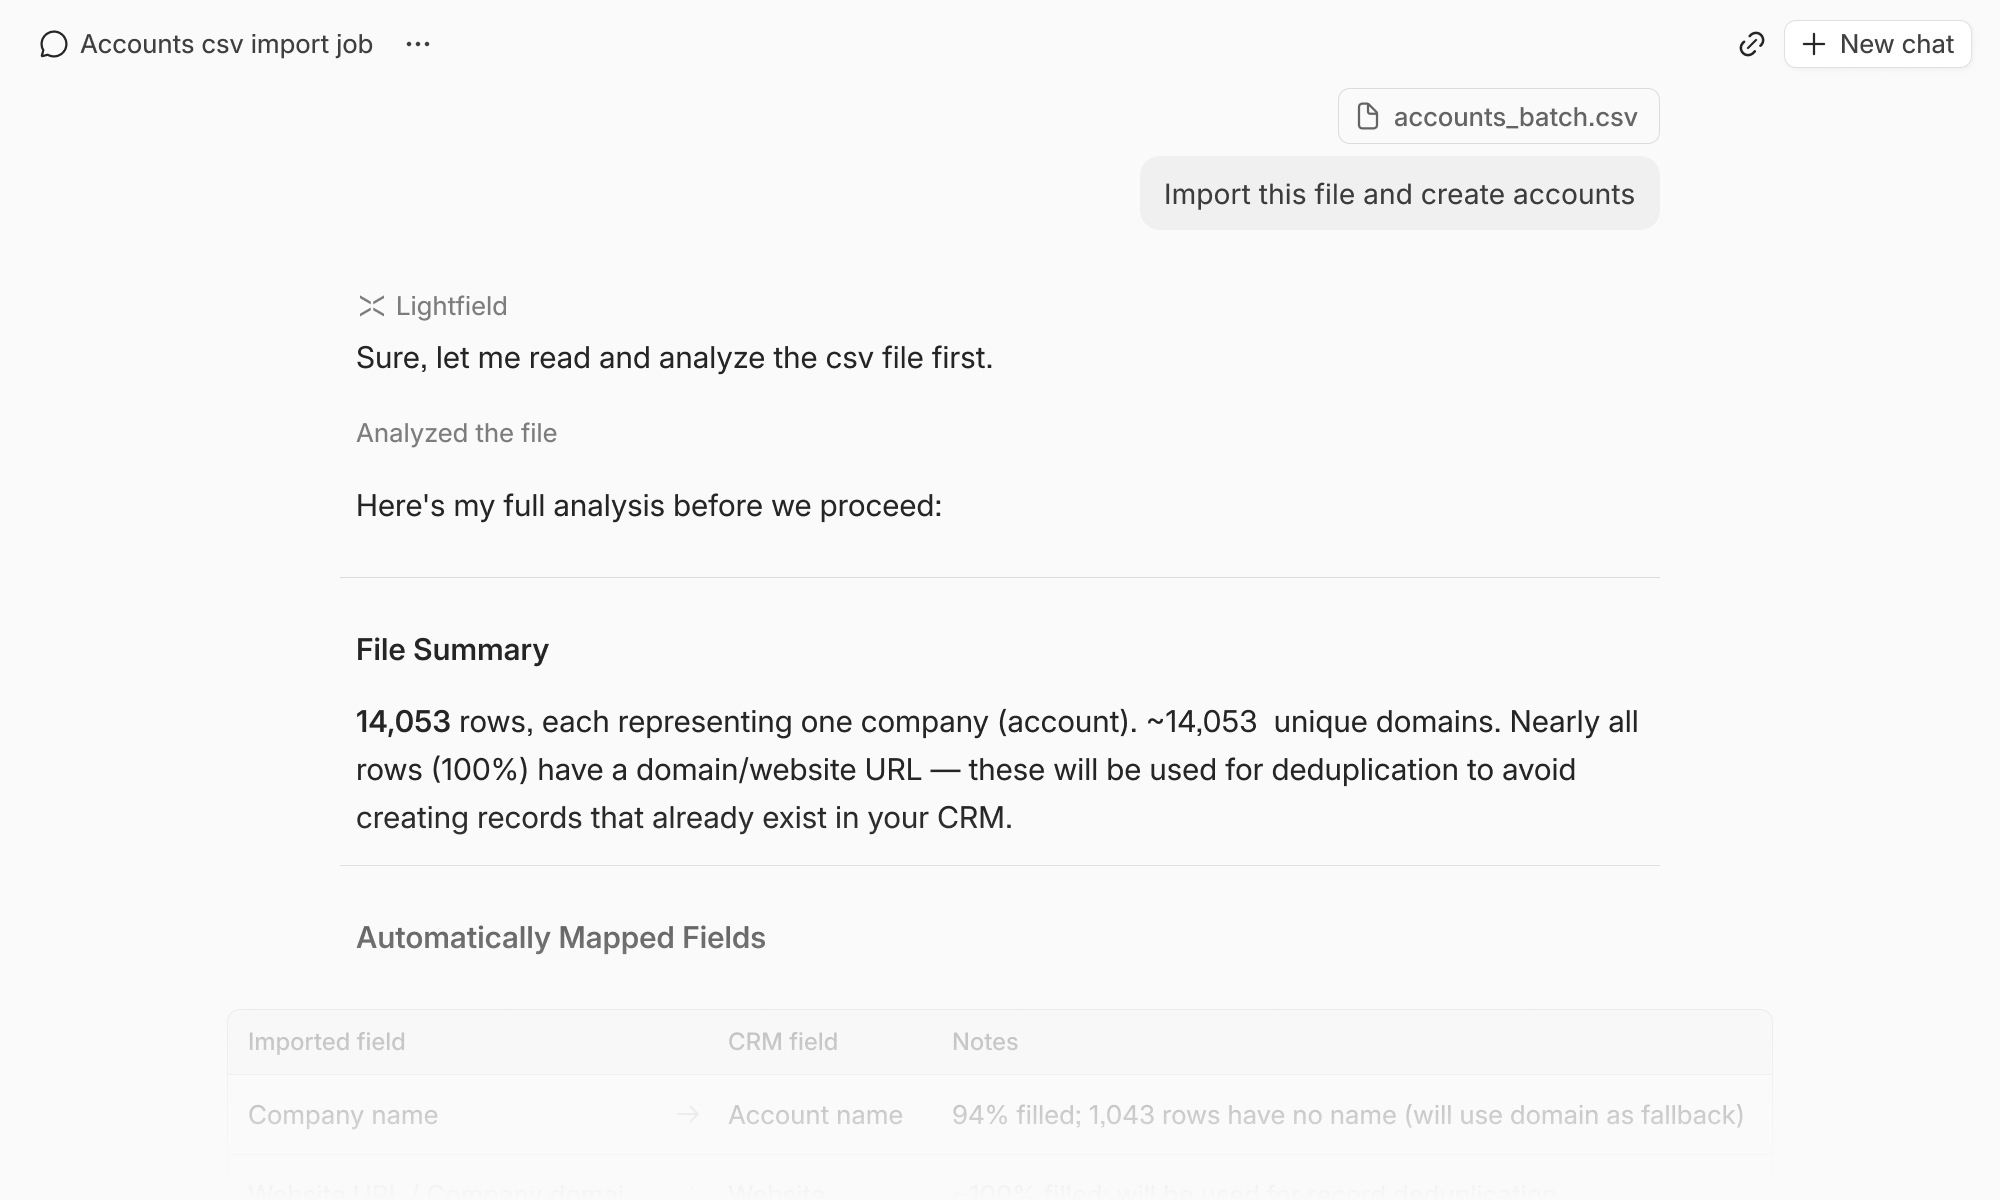Click the 'File Summary' section heading
This screenshot has width=2000, height=1200.
(452, 649)
